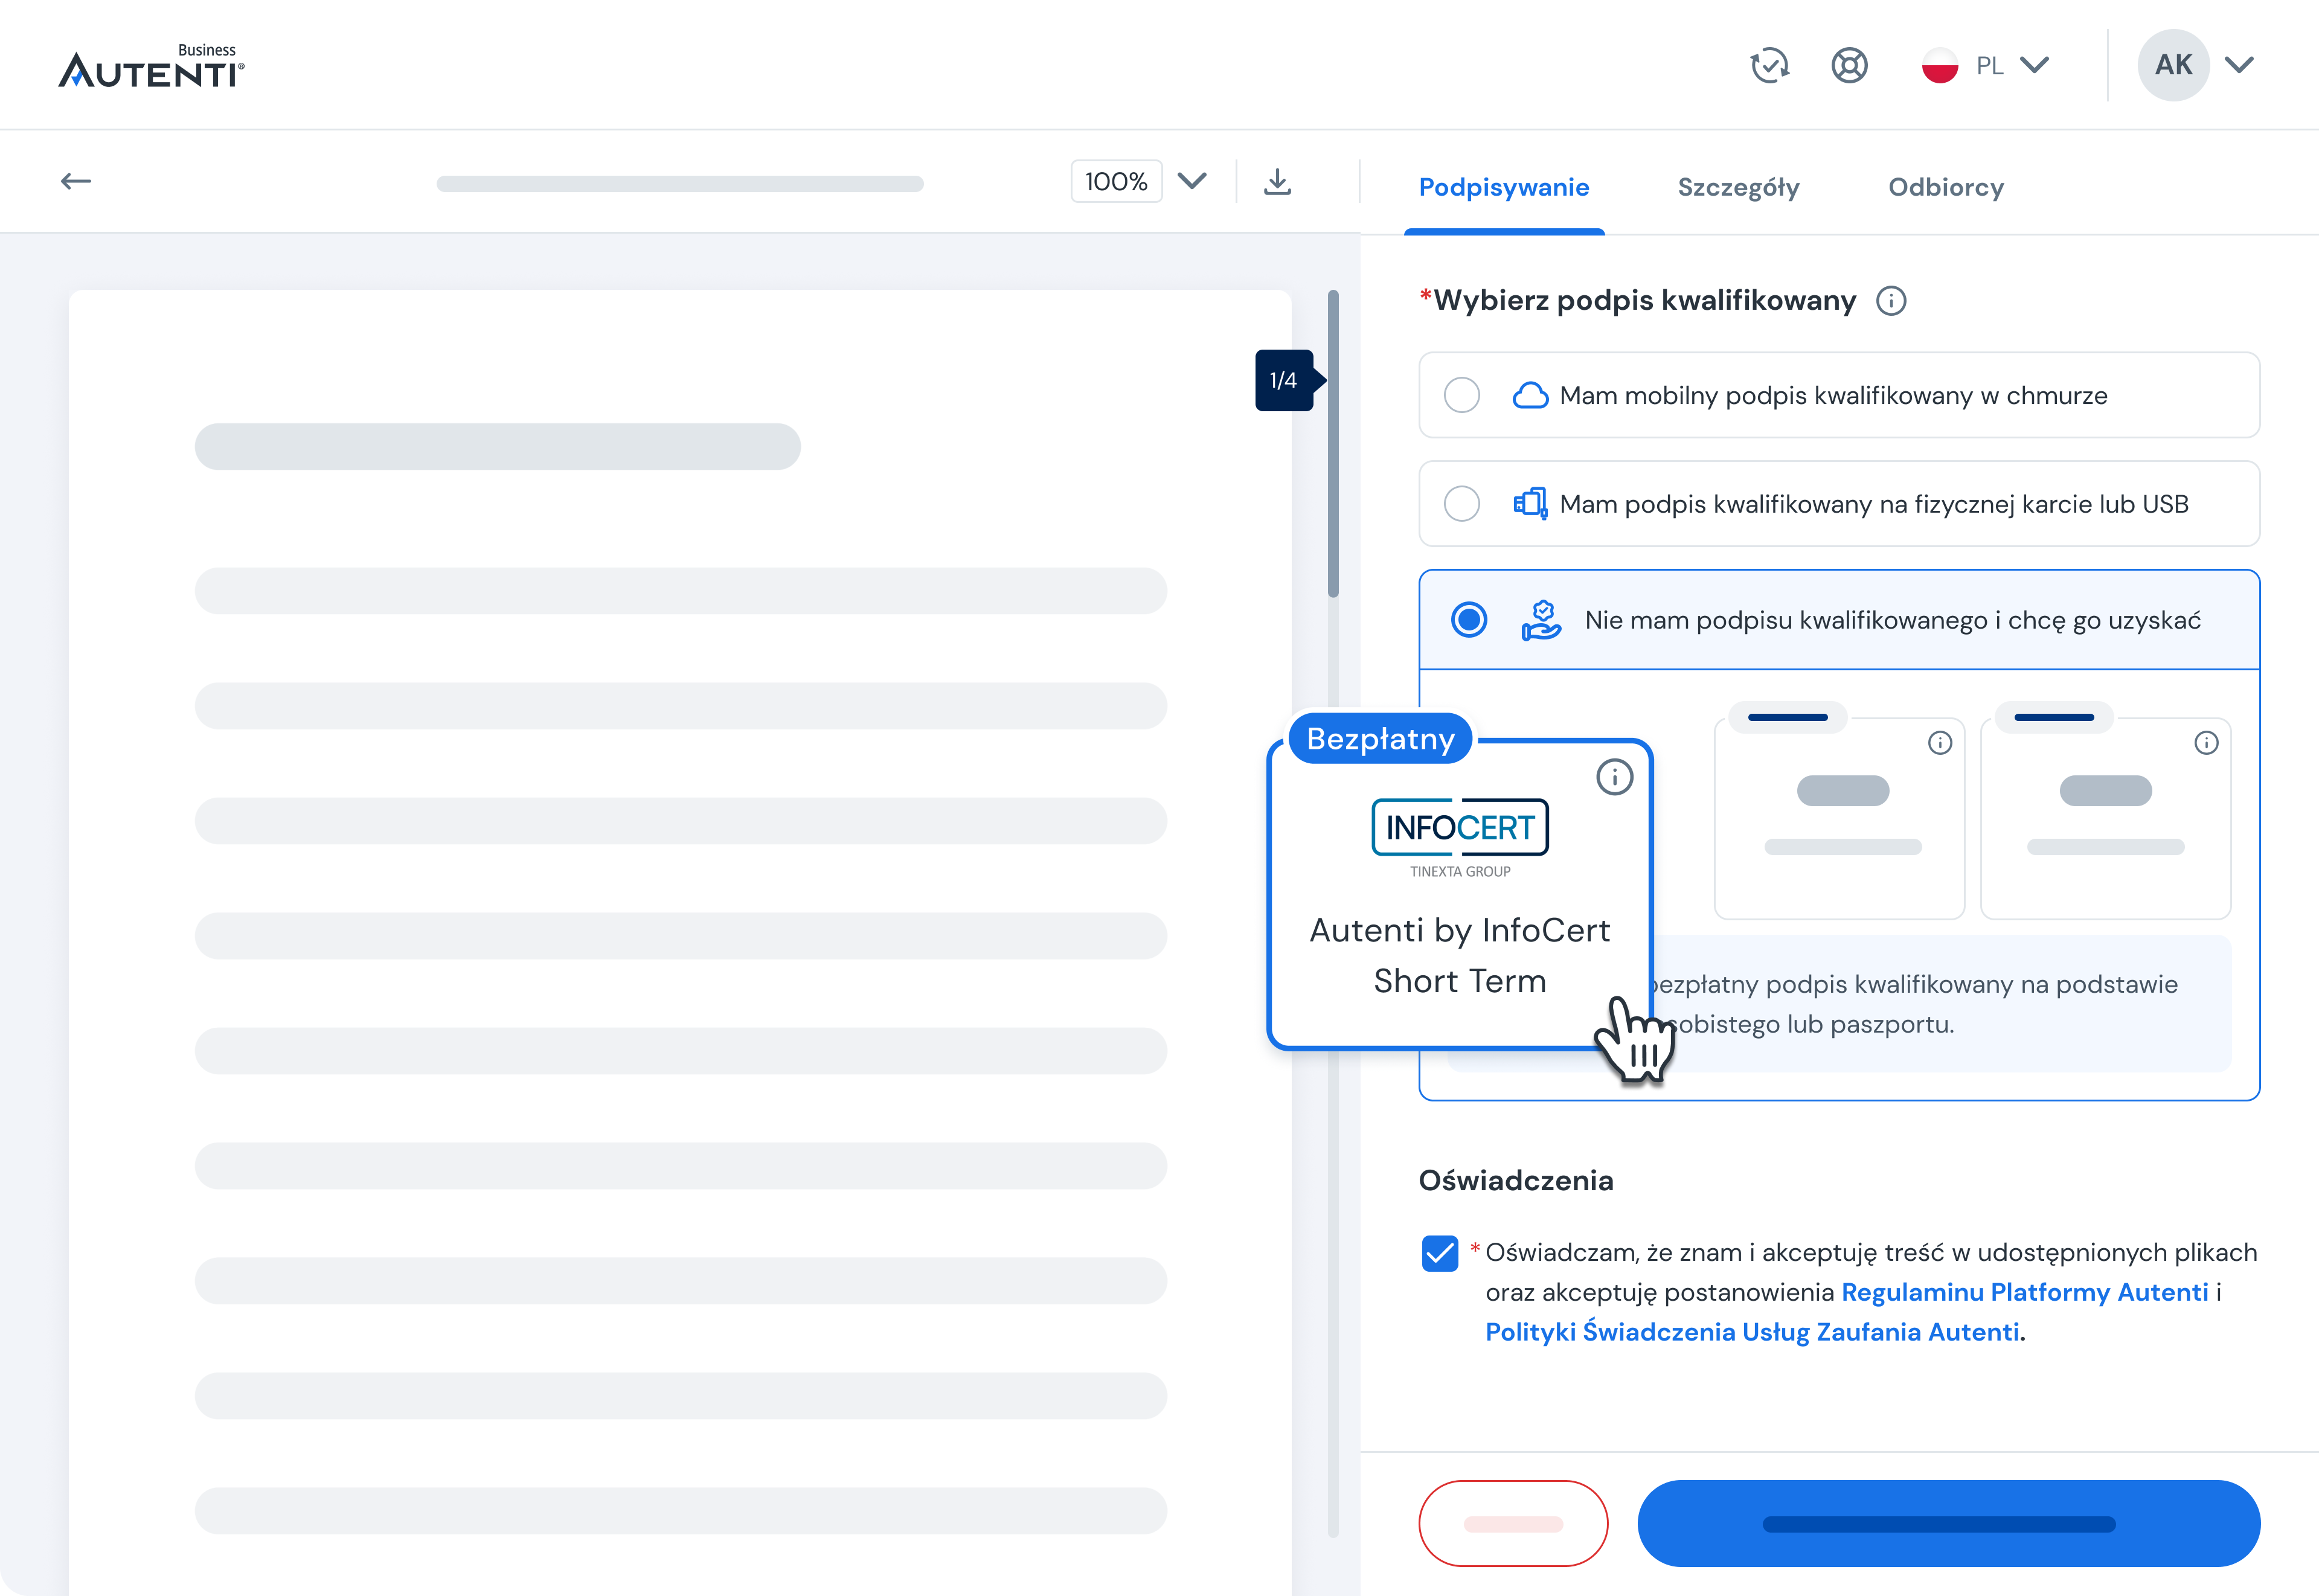The width and height of the screenshot is (2319, 1596).
Task: Click the document vertical scrollbar thumb
Action: [x=1333, y=445]
